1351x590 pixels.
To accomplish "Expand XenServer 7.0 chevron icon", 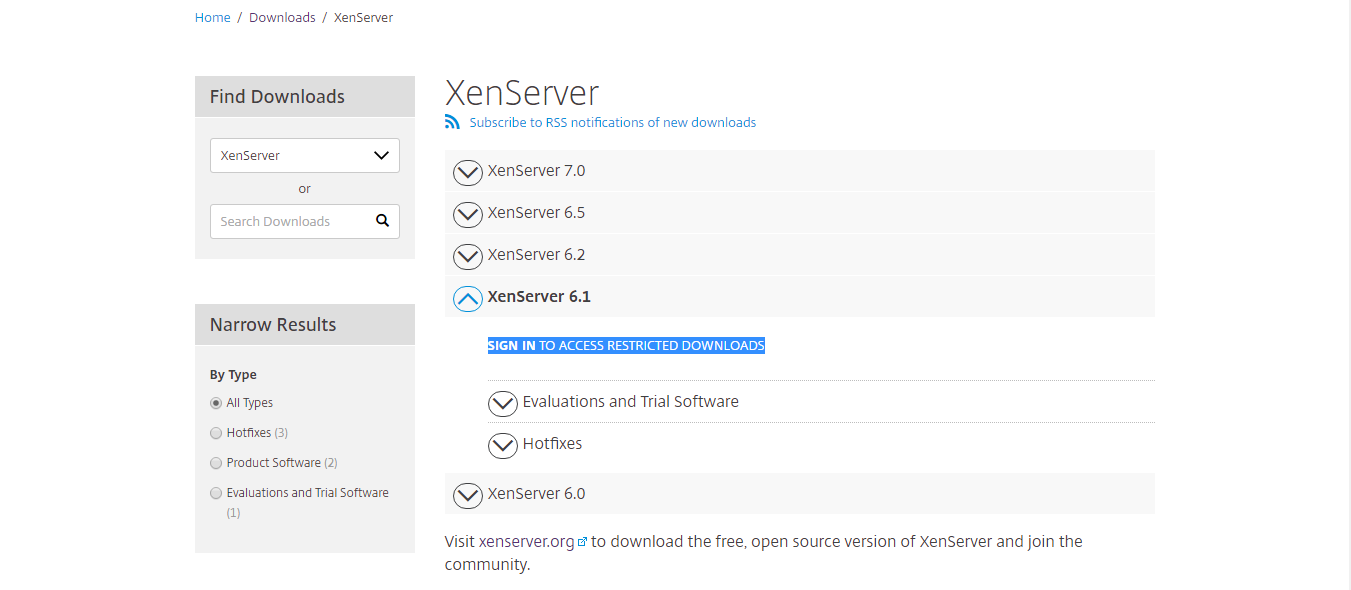I will [x=468, y=172].
